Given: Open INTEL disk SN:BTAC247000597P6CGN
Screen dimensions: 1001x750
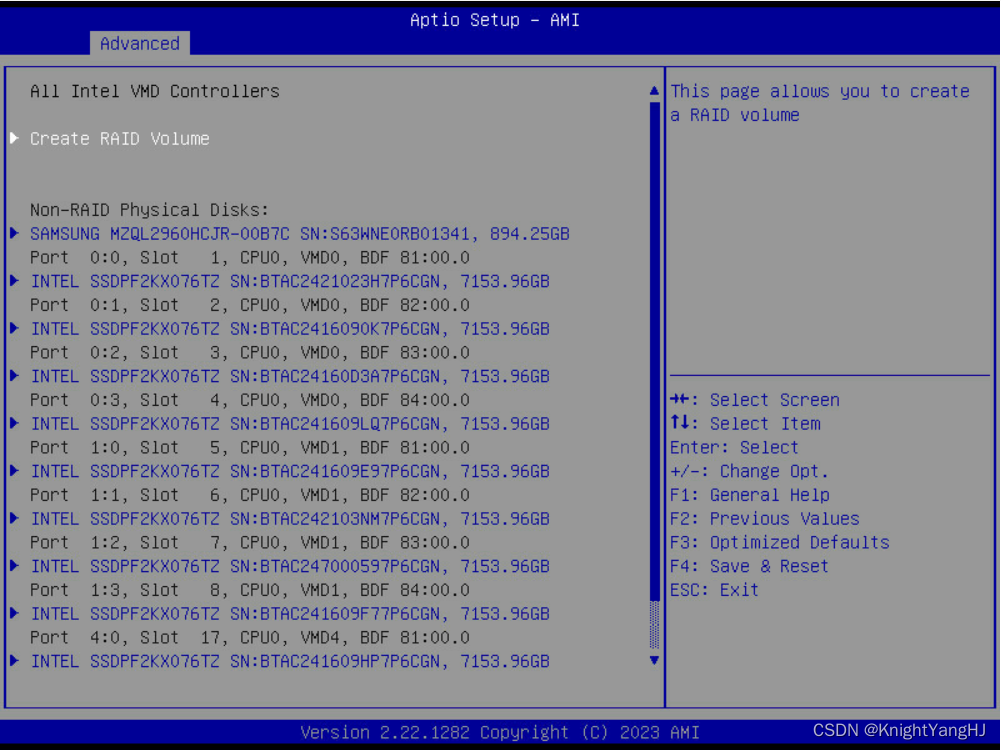Looking at the screenshot, I should (290, 566).
